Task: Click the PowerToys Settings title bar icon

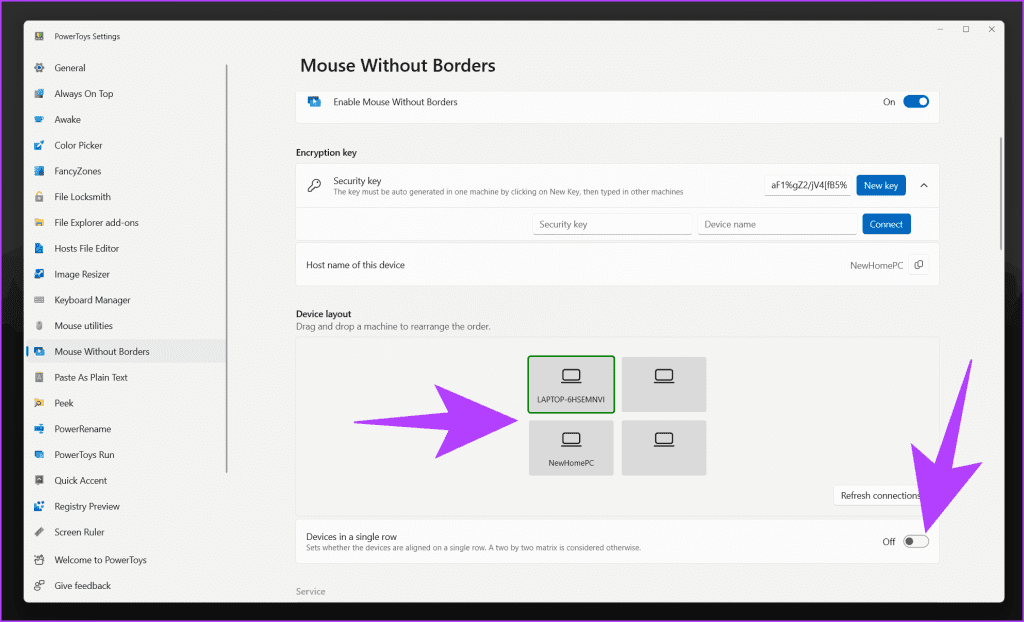Action: click(x=39, y=37)
